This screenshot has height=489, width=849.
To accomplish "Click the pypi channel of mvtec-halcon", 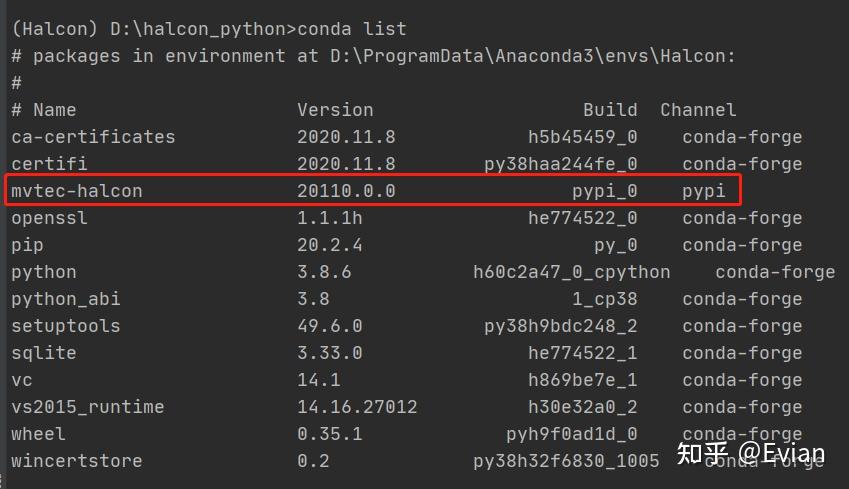I will [704, 190].
